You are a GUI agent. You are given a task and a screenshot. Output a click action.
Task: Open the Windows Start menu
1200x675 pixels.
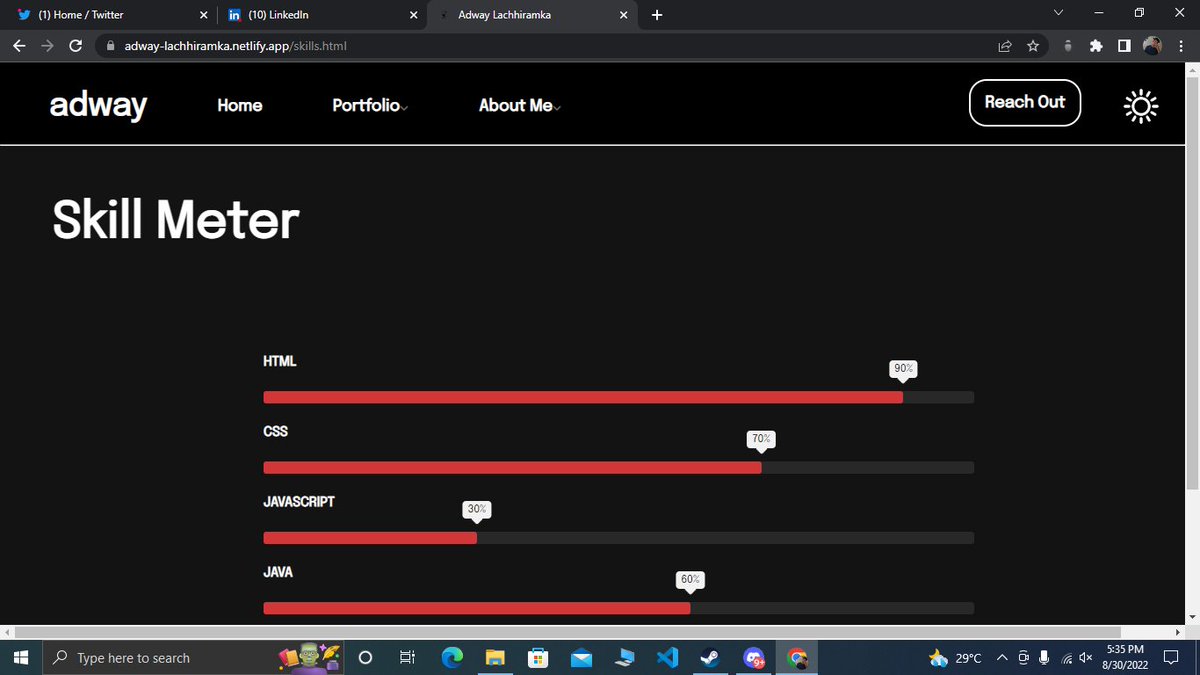click(x=20, y=657)
